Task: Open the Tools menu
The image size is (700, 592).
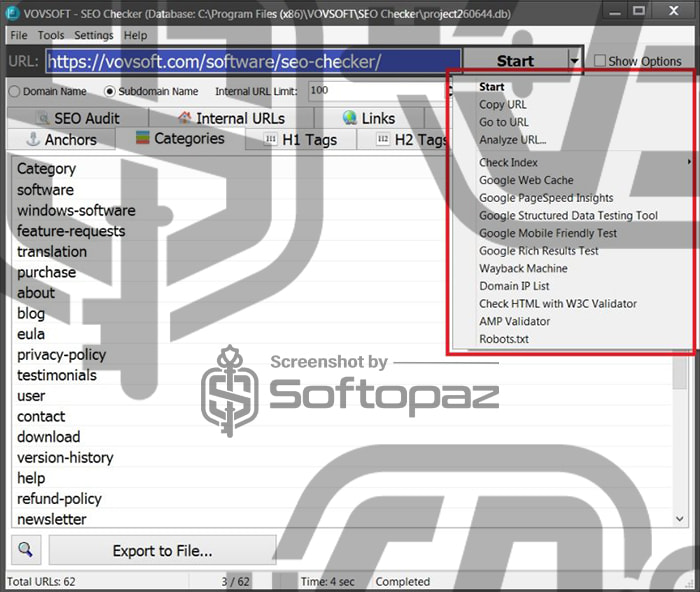Action: (51, 35)
